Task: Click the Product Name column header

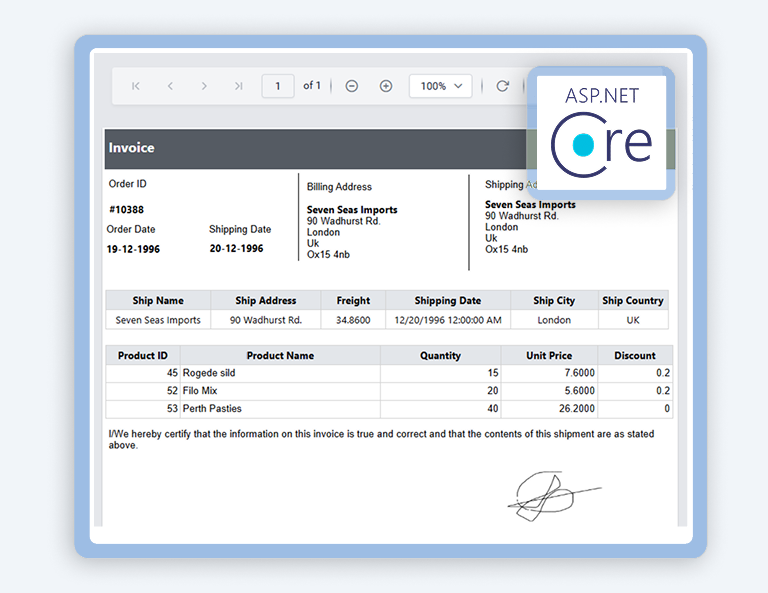Action: point(280,356)
